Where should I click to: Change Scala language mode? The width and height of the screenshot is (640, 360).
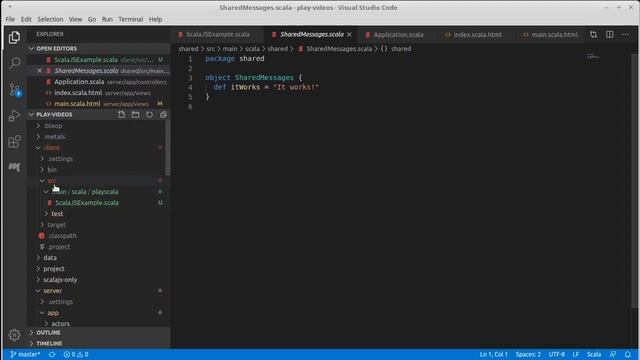594,354
